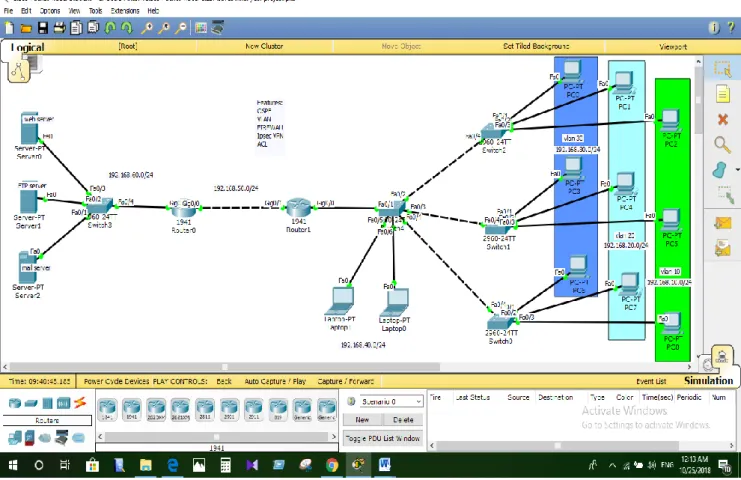741x480 pixels.
Task: Click Capture / Forward control
Action: pyautogui.click(x=345, y=381)
